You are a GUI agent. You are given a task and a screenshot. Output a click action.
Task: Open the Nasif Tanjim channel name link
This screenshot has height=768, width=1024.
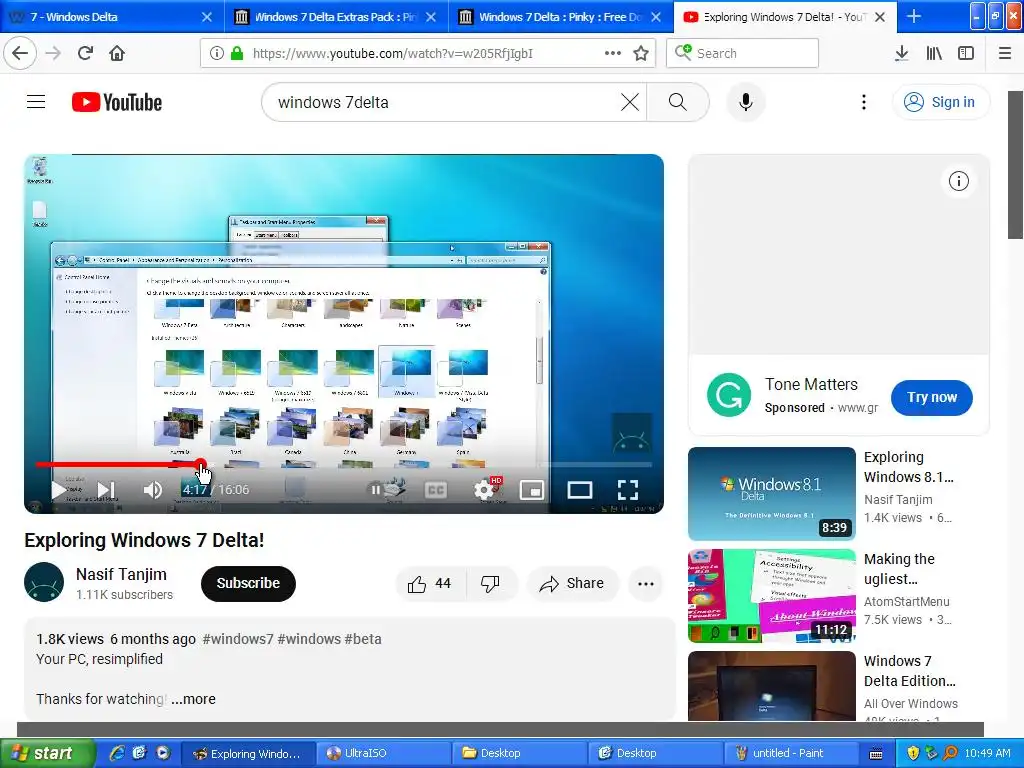click(121, 574)
